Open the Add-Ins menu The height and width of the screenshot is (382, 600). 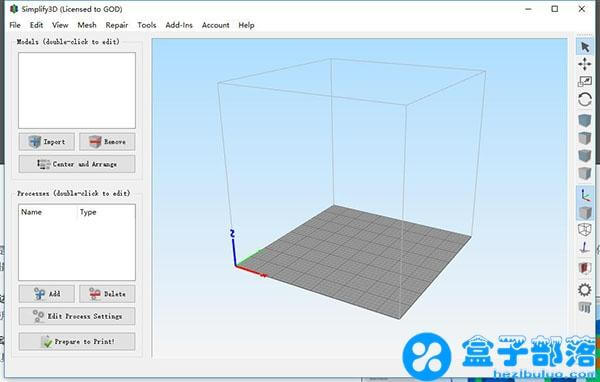[179, 25]
